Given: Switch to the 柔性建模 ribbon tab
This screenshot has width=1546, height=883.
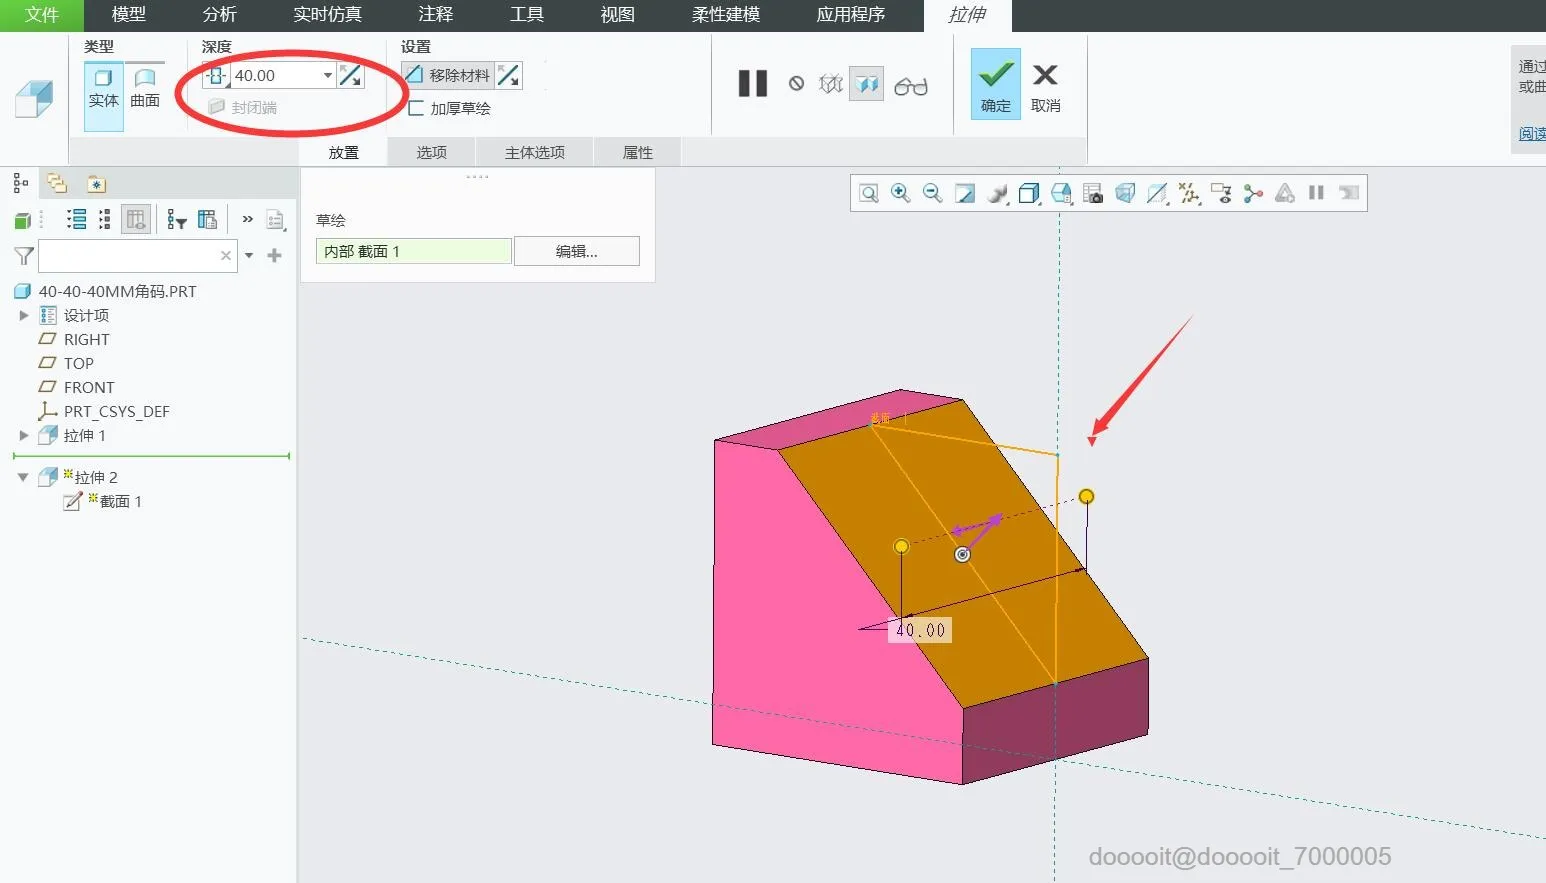Looking at the screenshot, I should click(x=726, y=15).
